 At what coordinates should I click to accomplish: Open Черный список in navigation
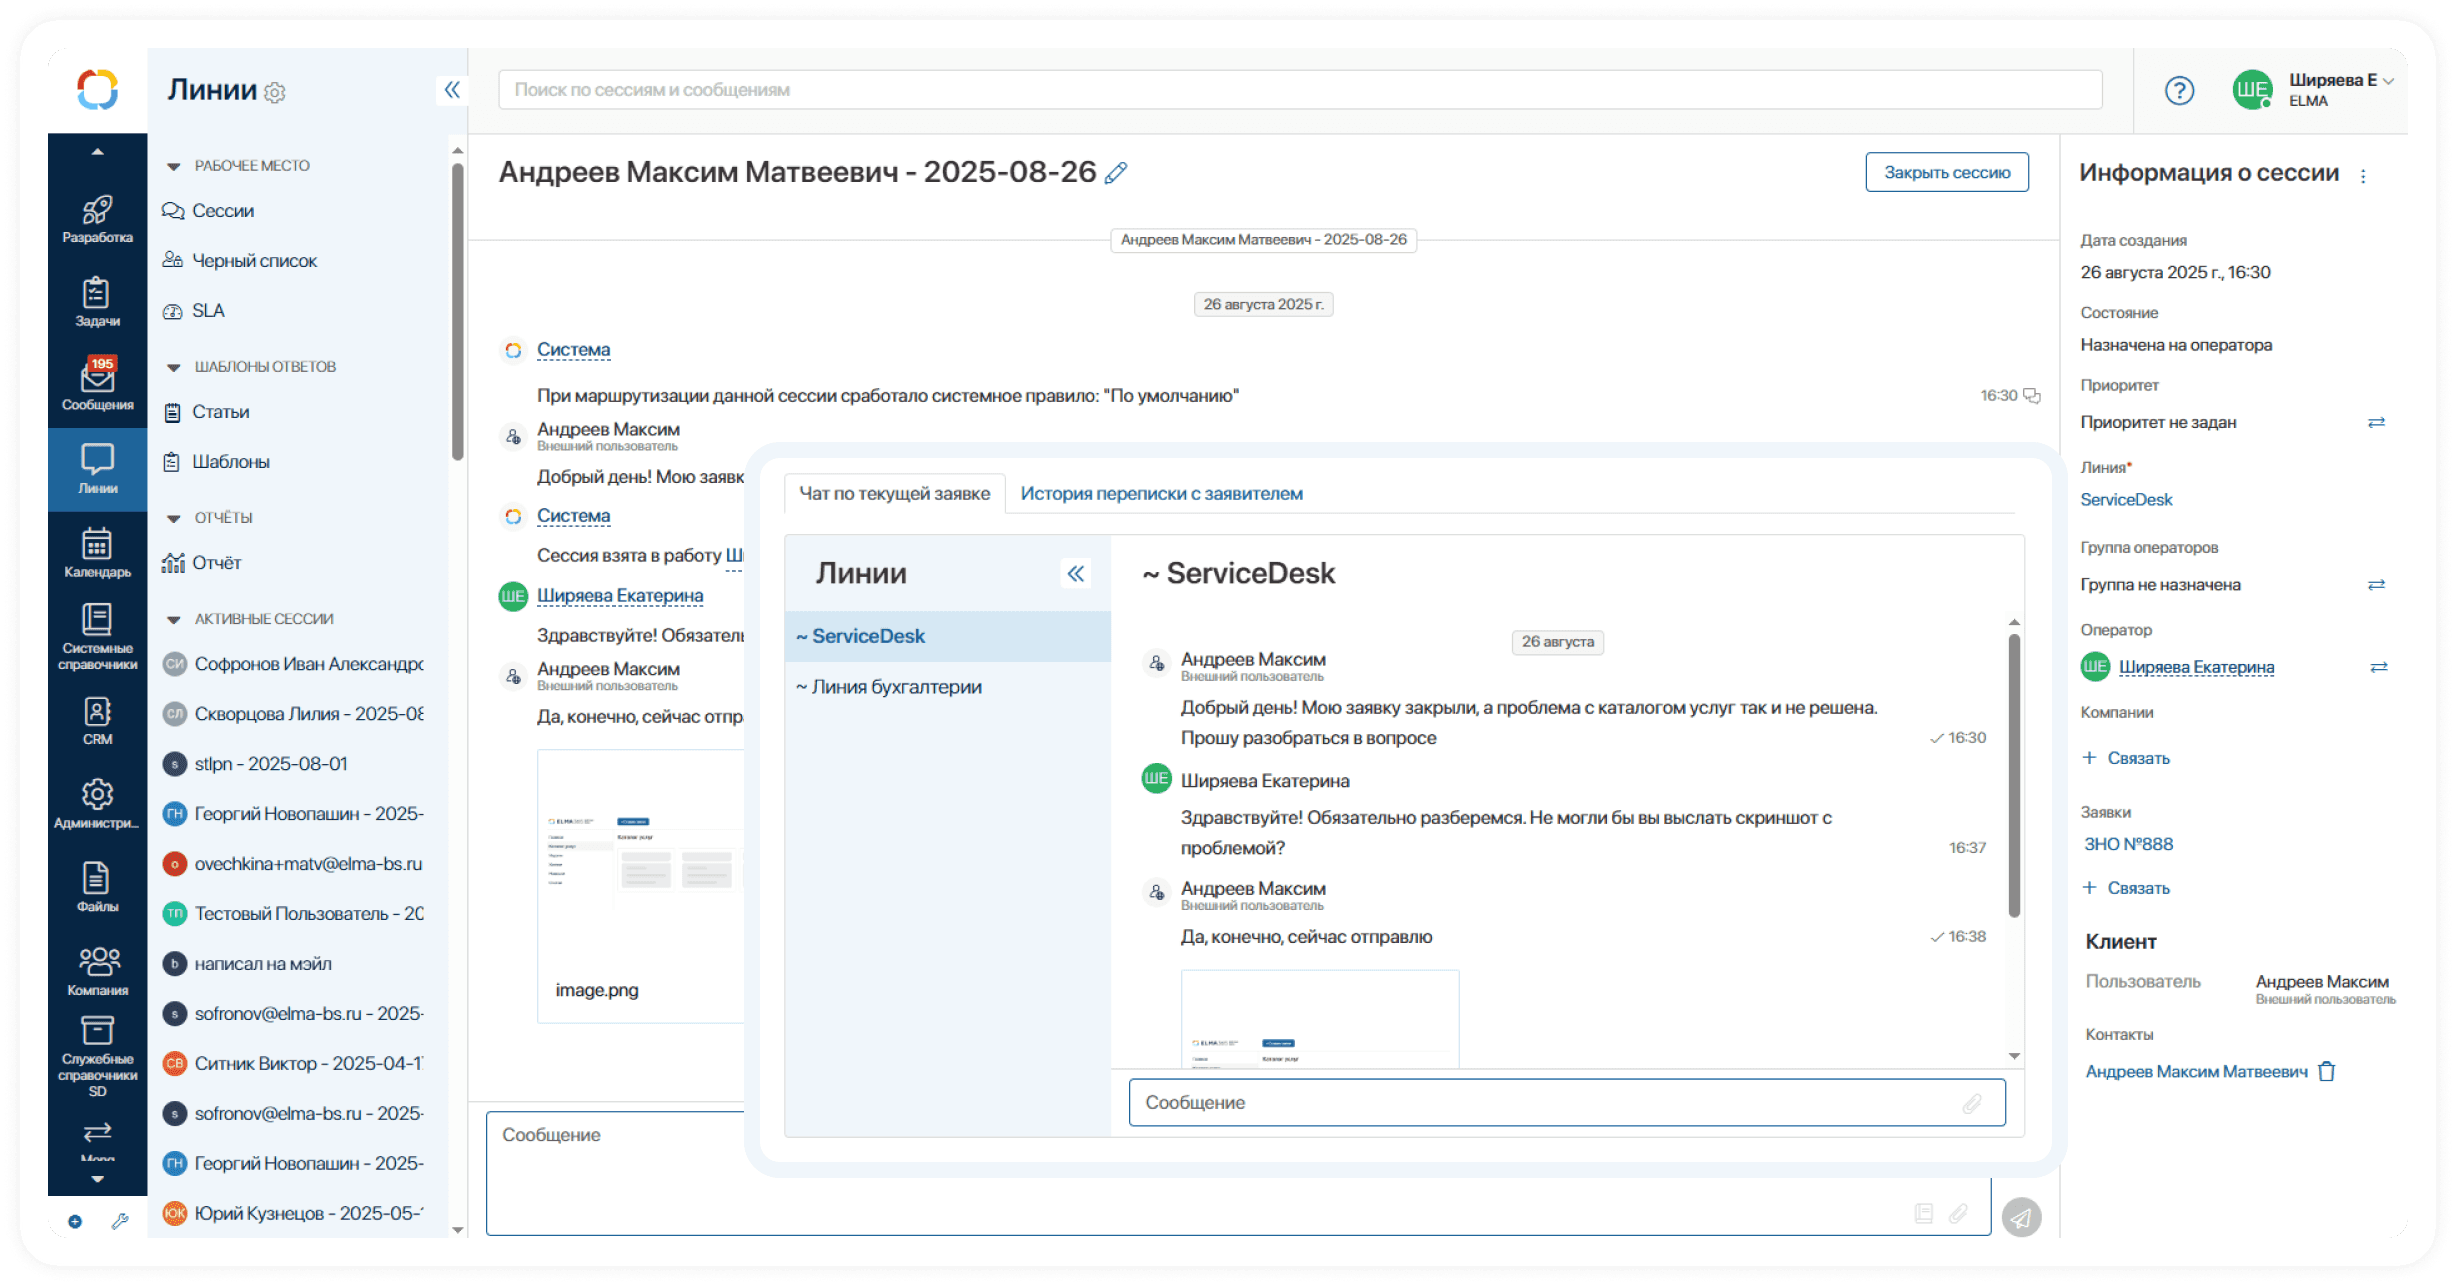(x=239, y=261)
